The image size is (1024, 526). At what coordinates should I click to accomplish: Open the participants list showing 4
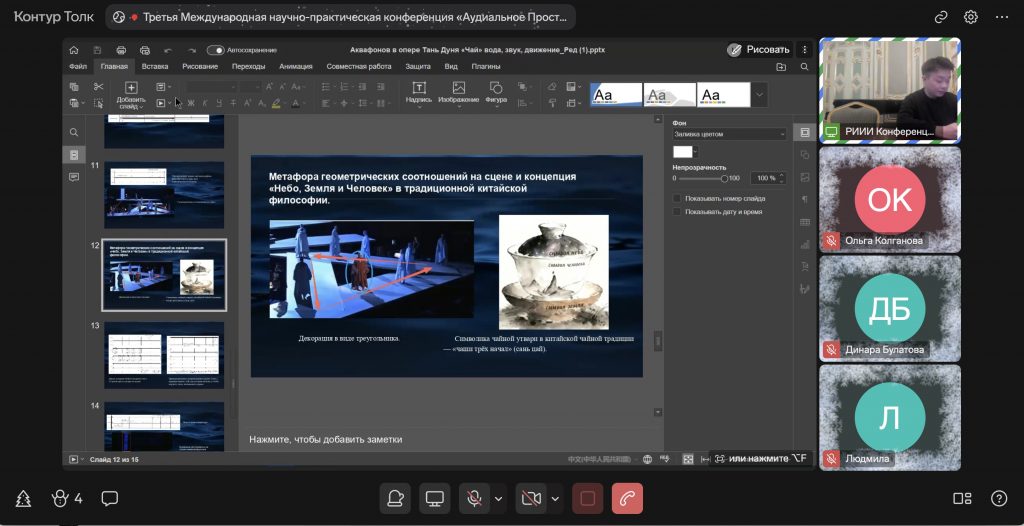click(67, 498)
